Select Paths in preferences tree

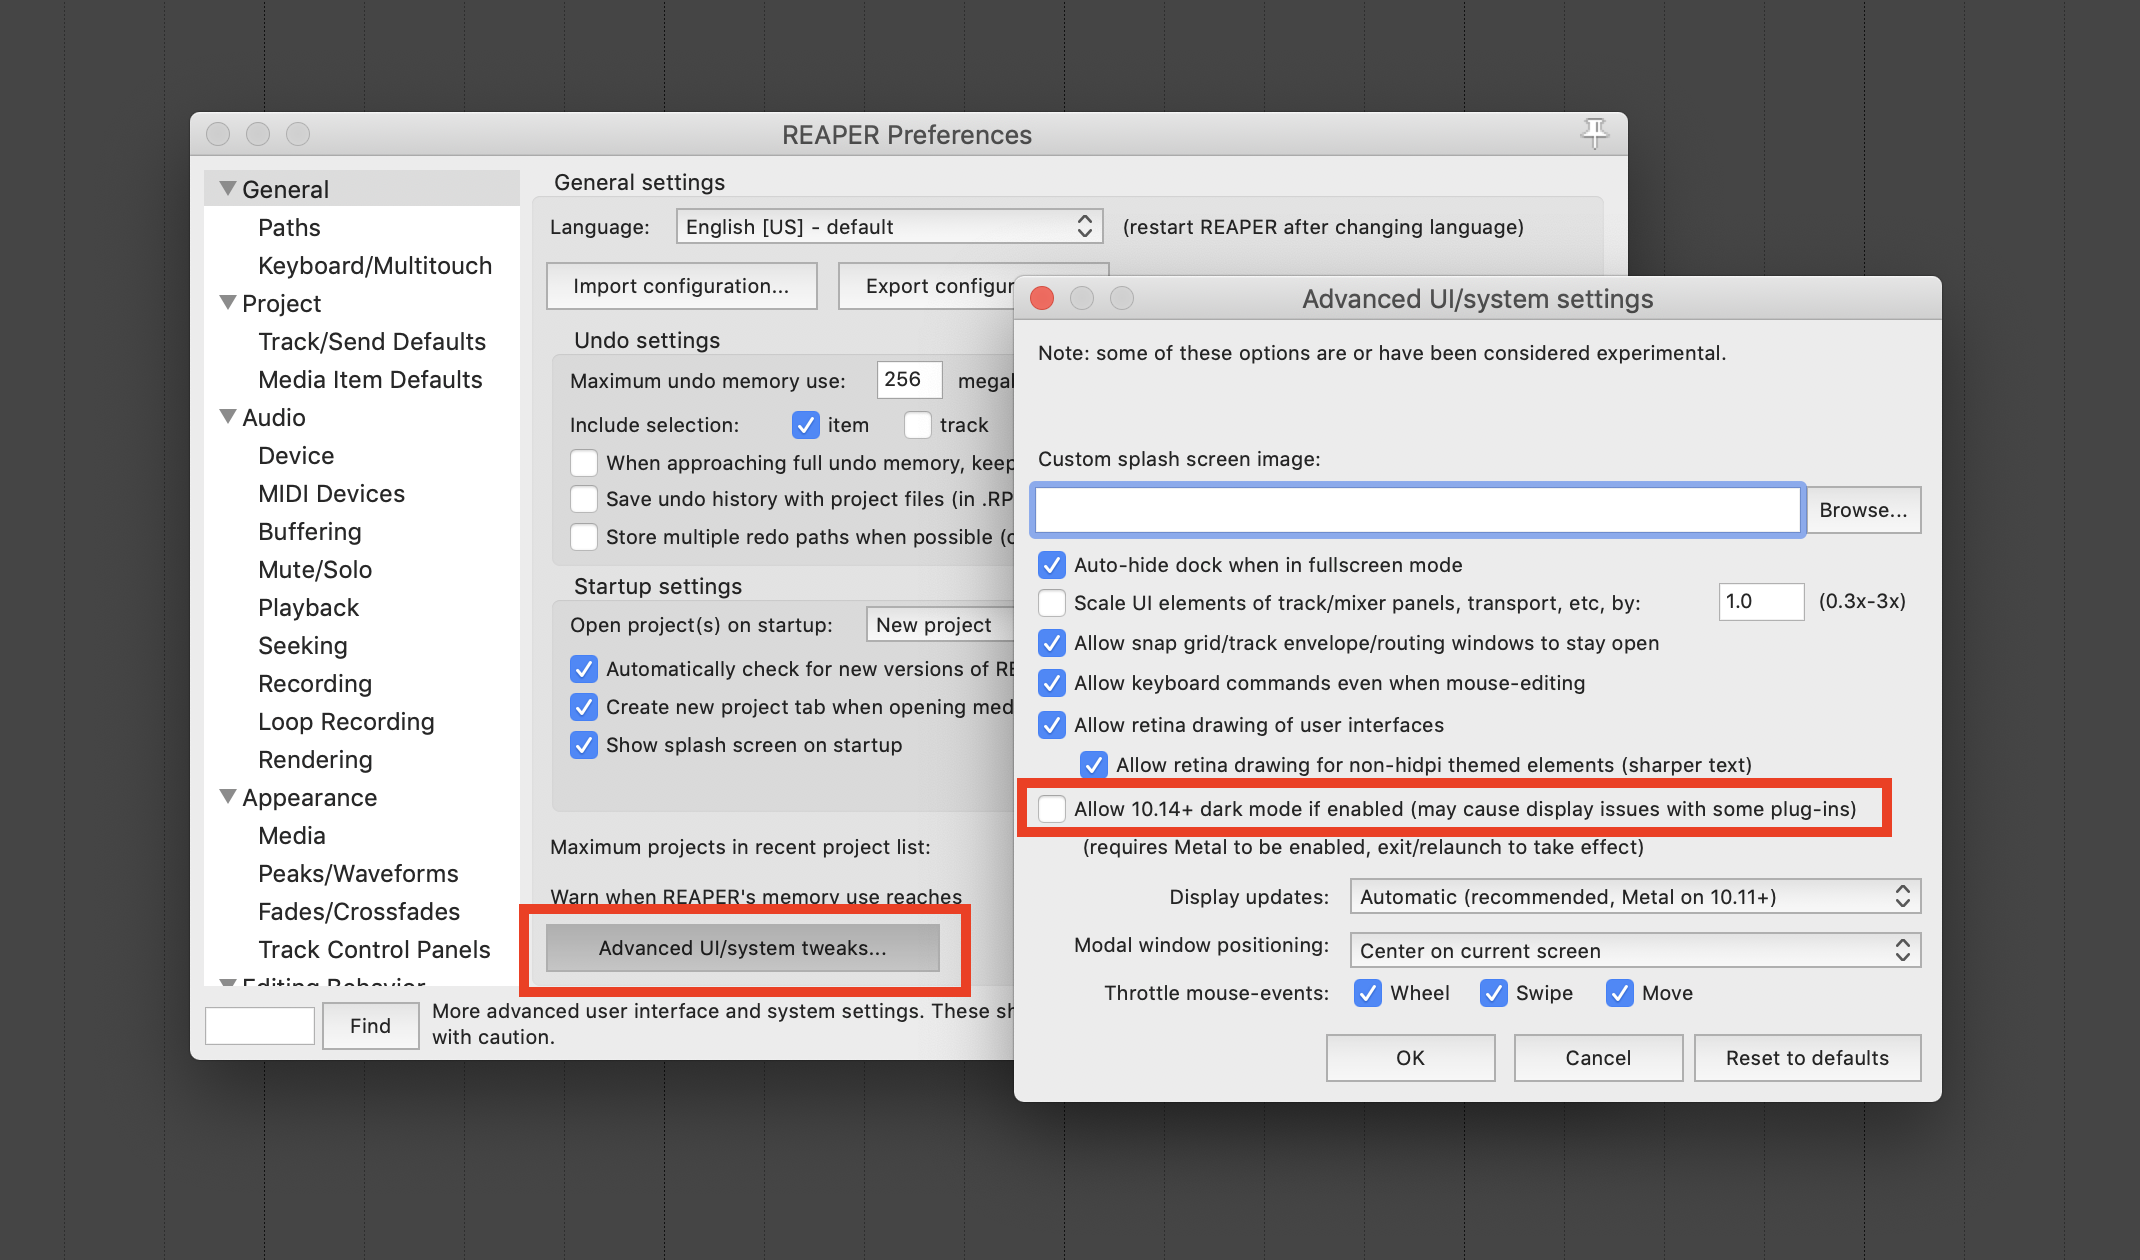pyautogui.click(x=289, y=227)
